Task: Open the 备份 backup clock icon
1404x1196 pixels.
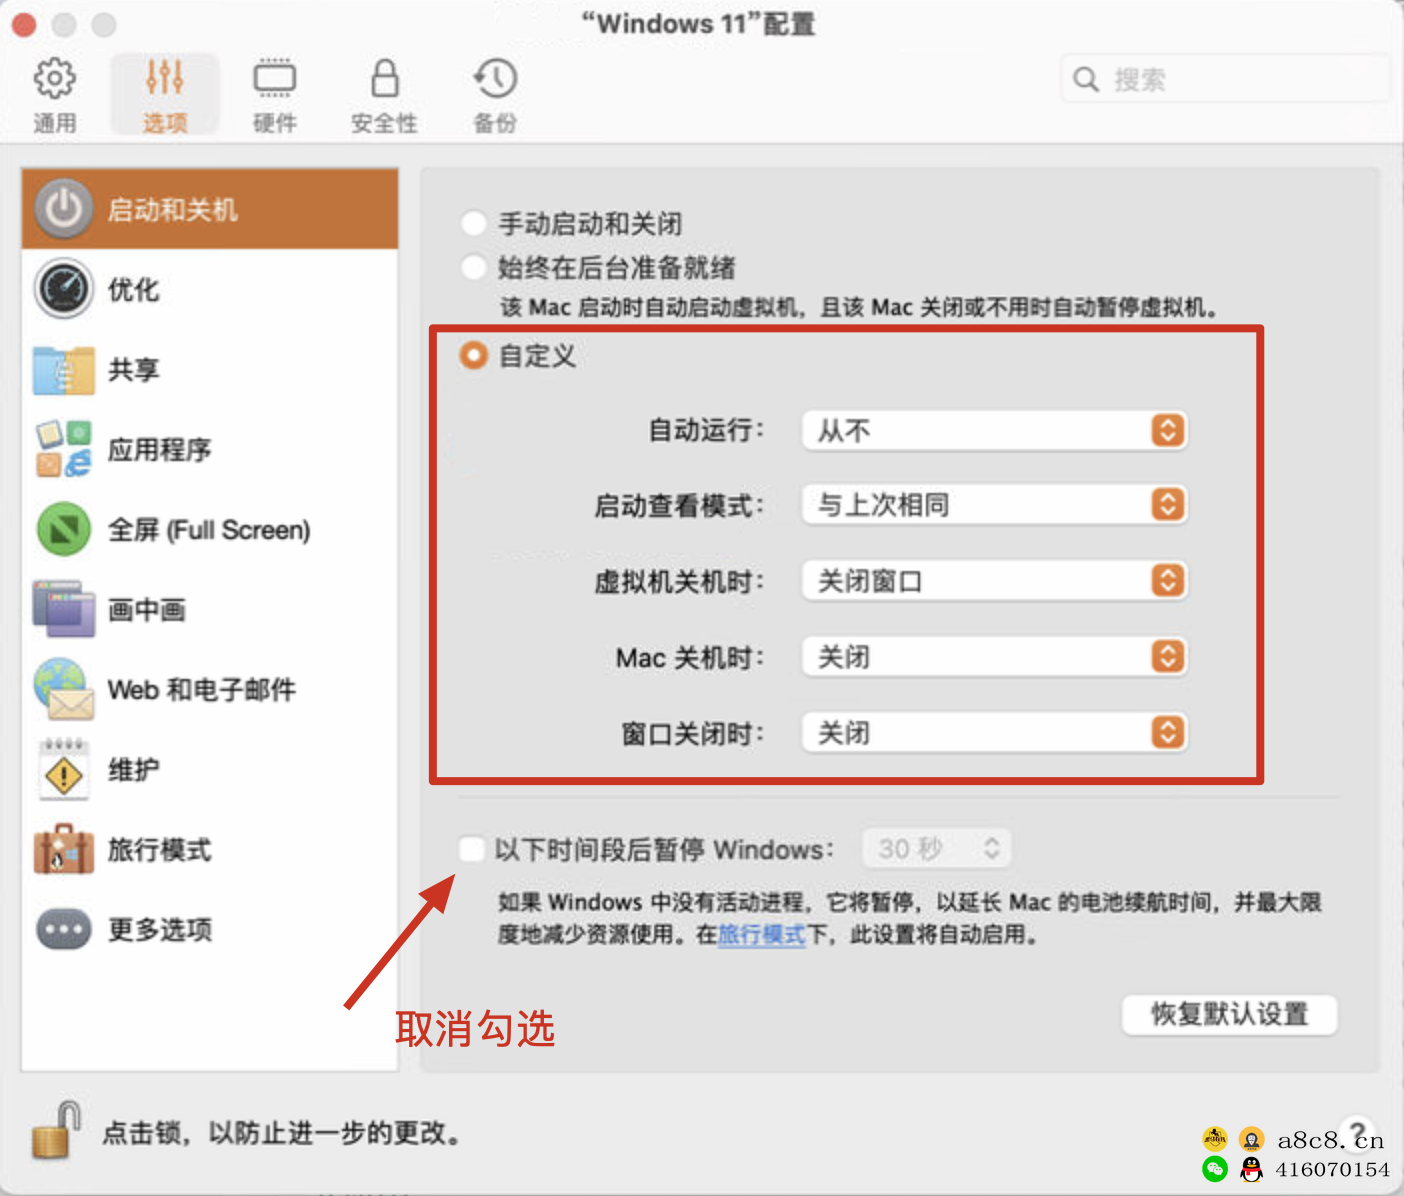Action: (x=495, y=78)
